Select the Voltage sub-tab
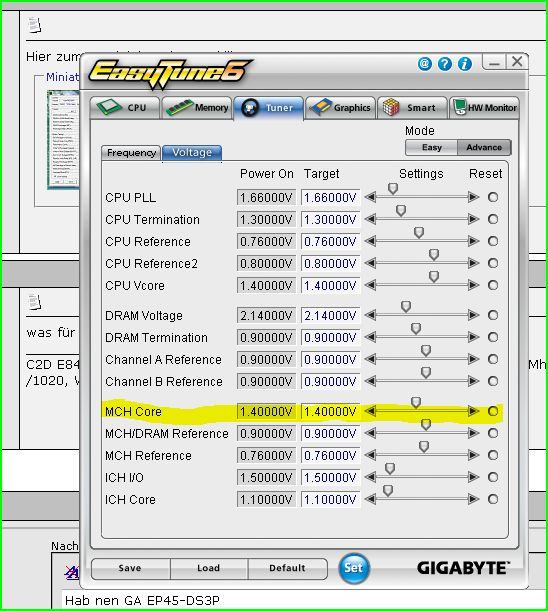 point(192,152)
